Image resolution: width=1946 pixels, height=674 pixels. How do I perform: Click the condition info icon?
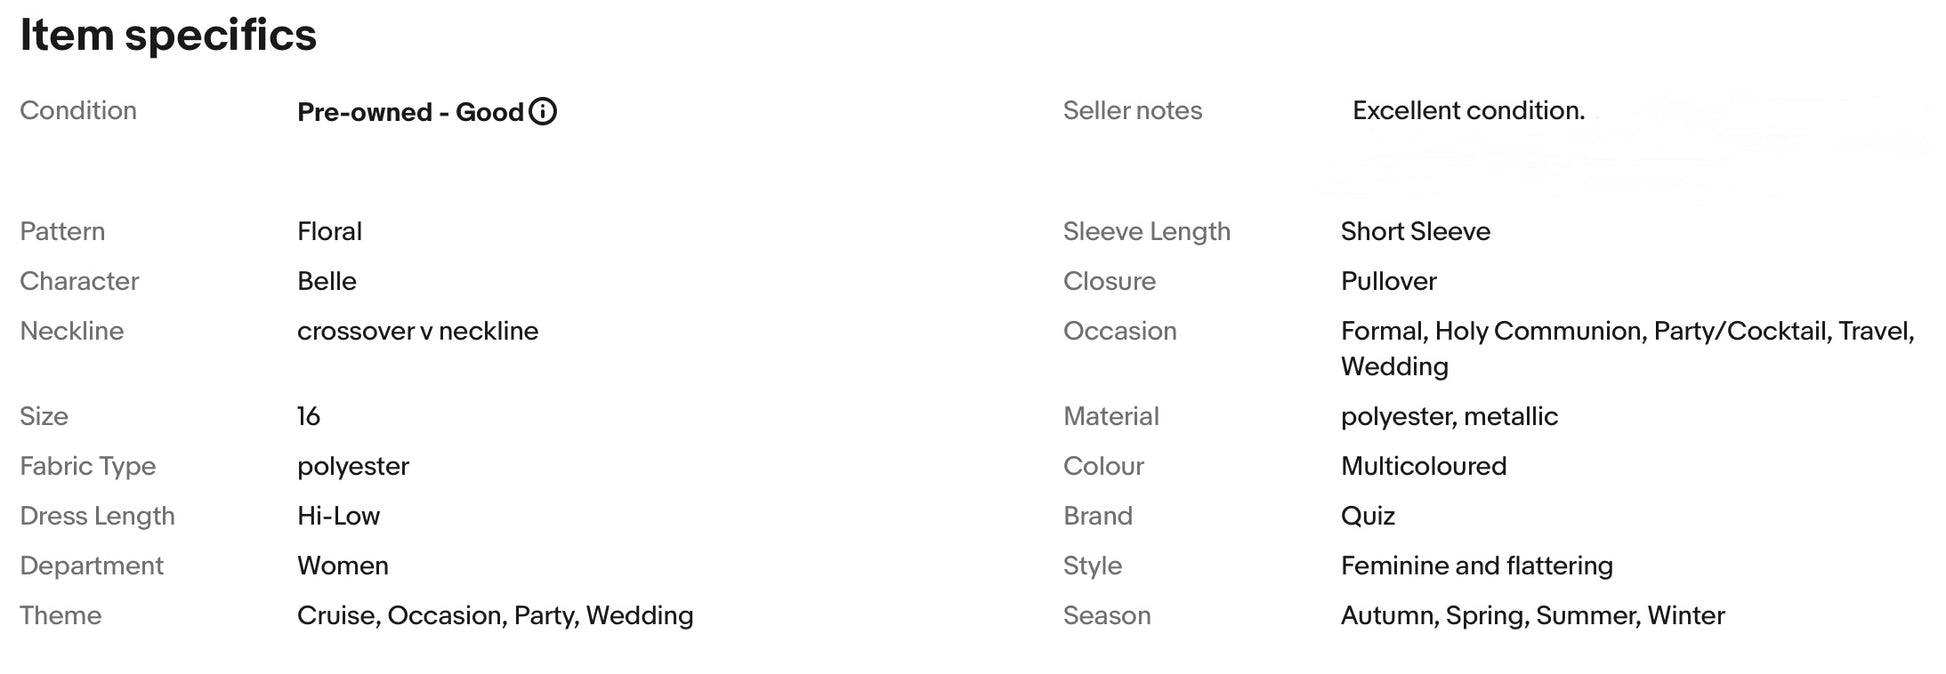coord(542,111)
